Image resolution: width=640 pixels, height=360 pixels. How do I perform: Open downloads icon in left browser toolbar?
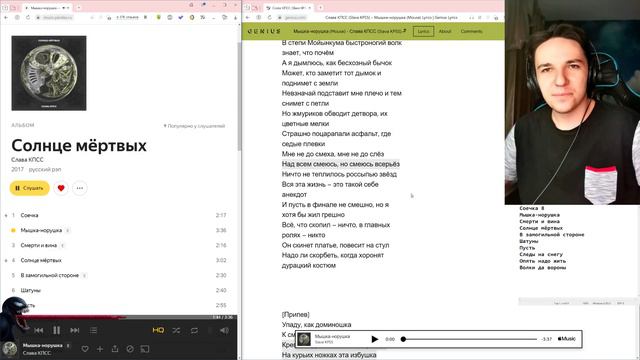(x=235, y=18)
